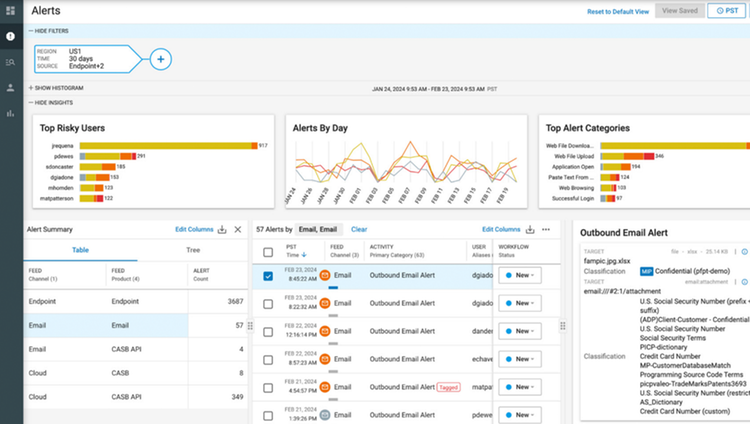Close the Alert Summary panel
This screenshot has width=750, height=424.
pos(238,230)
